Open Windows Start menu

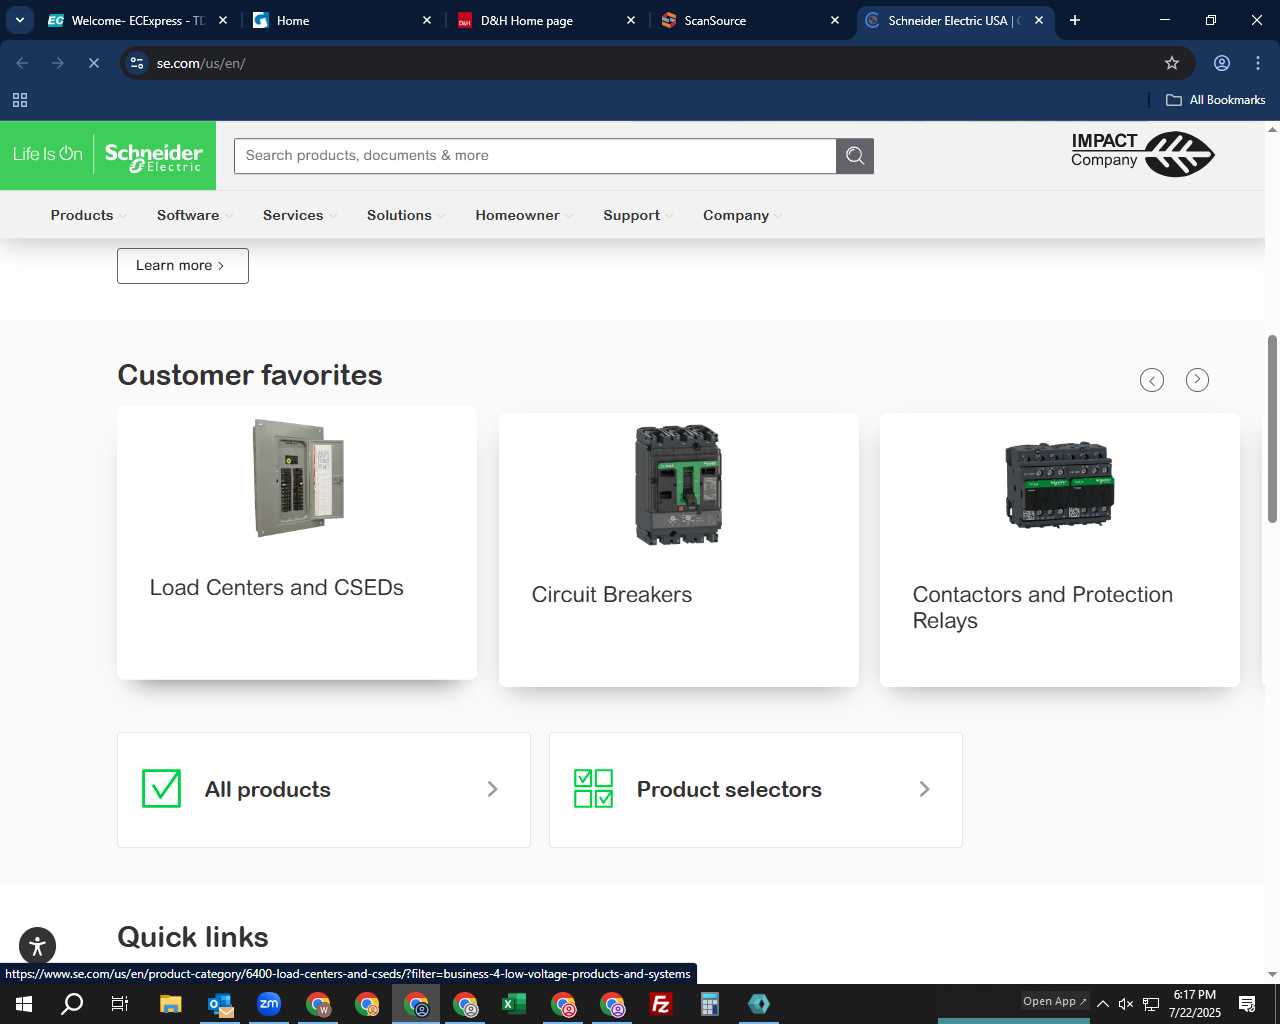[24, 1004]
